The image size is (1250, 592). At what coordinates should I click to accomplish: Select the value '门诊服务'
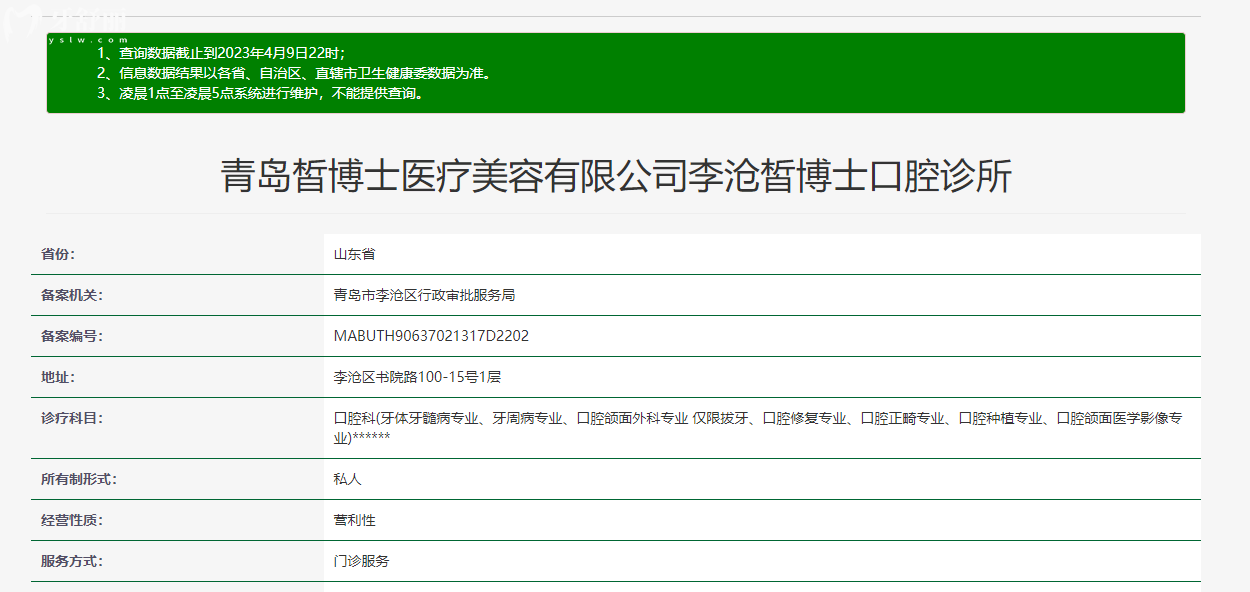[x=361, y=561]
